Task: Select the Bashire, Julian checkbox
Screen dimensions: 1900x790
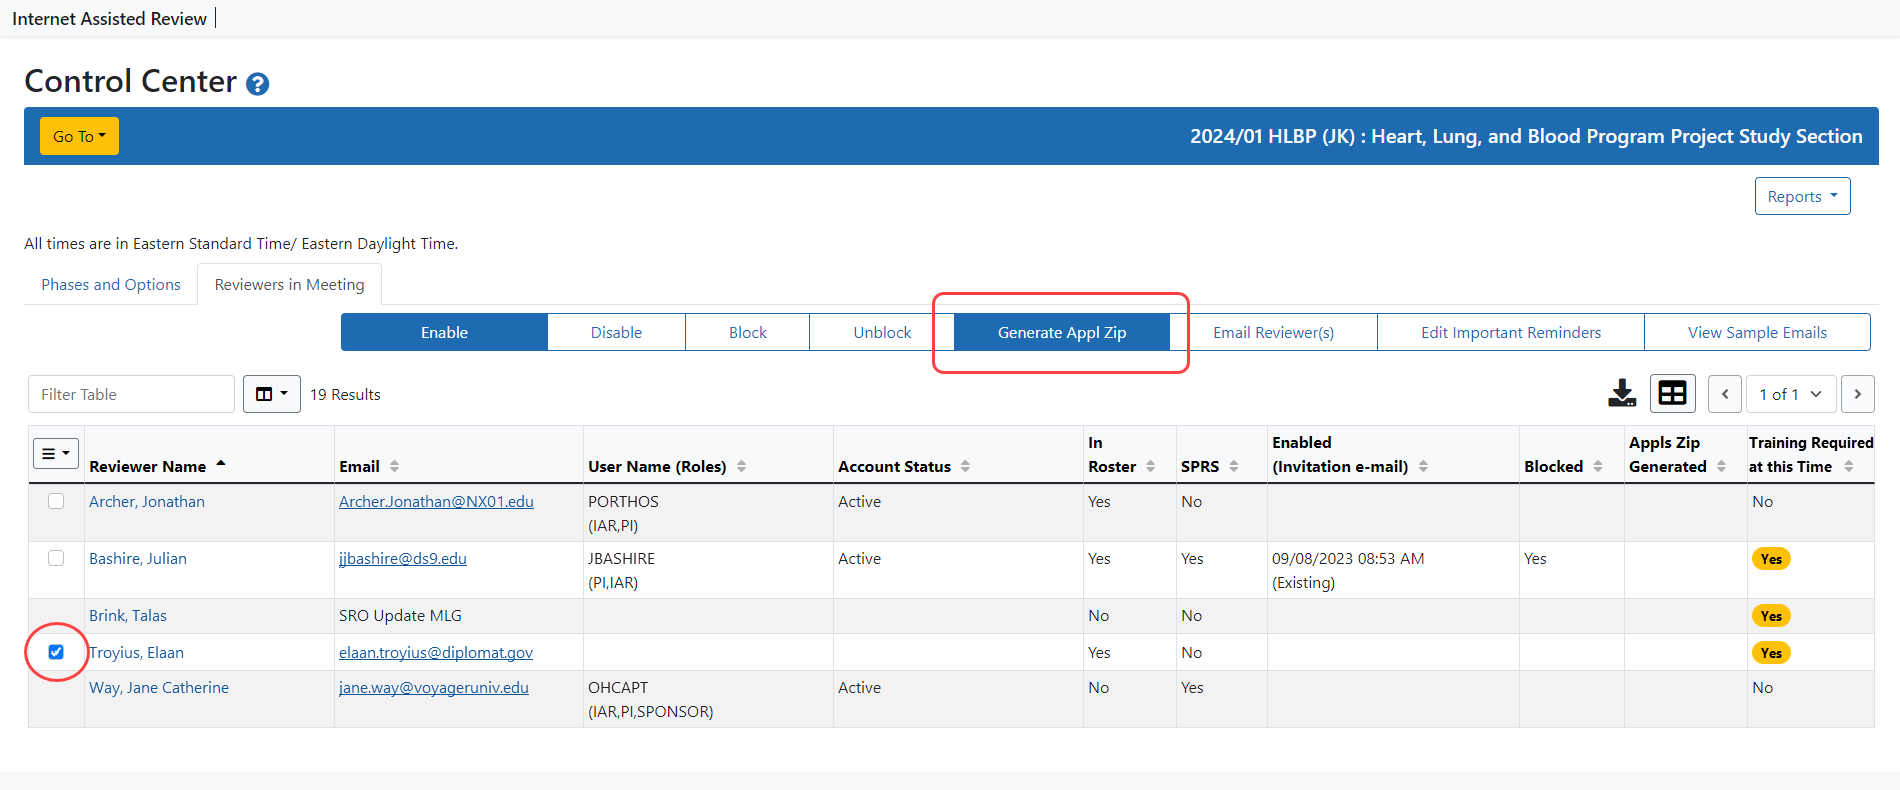Action: point(56,558)
